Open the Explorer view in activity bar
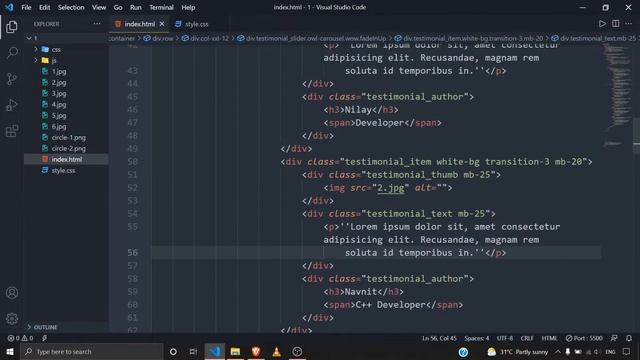The height and width of the screenshot is (360, 640). point(12,27)
